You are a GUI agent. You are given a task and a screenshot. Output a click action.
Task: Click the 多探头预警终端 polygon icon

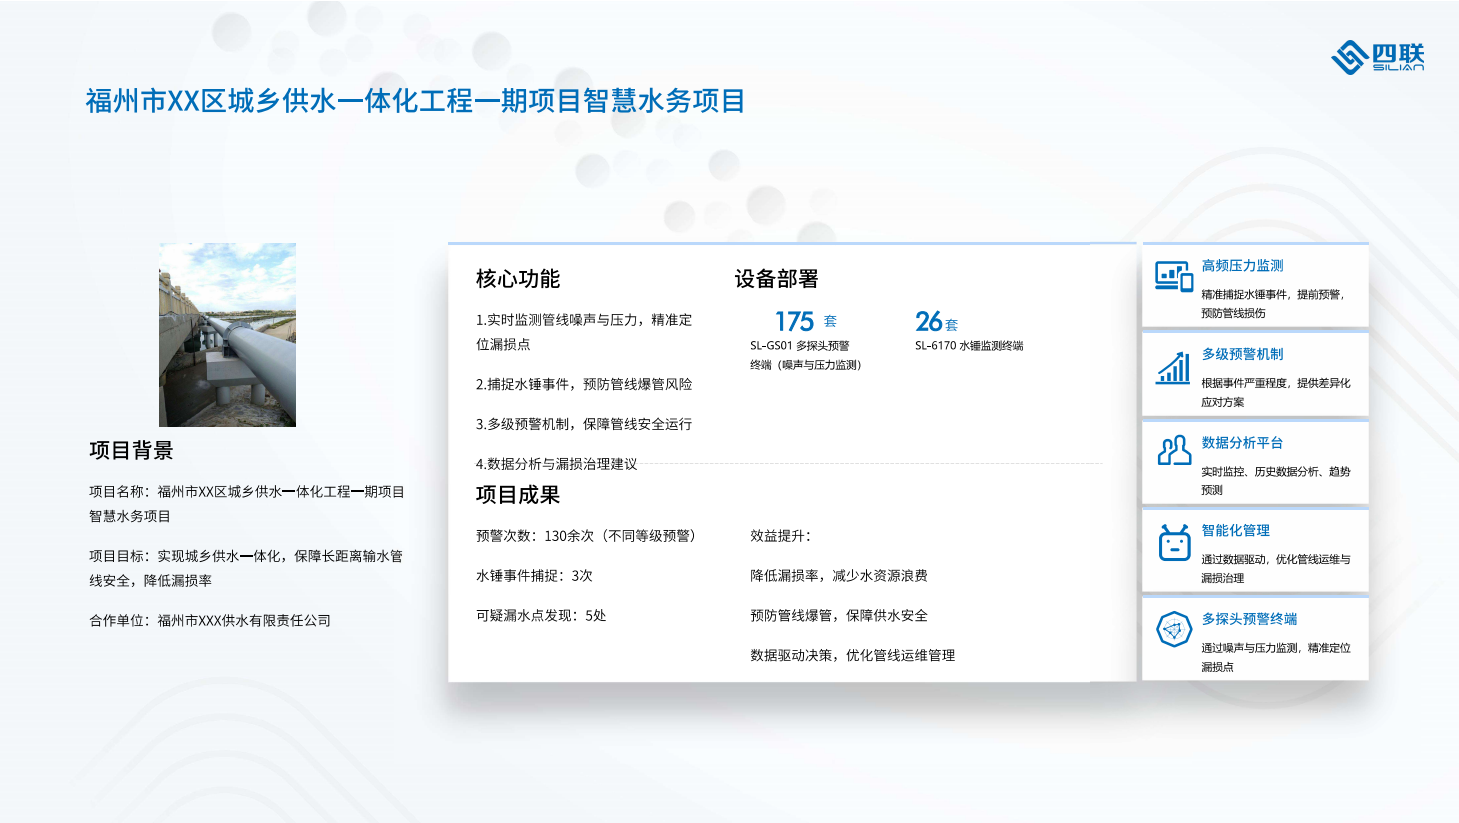coord(1174,630)
